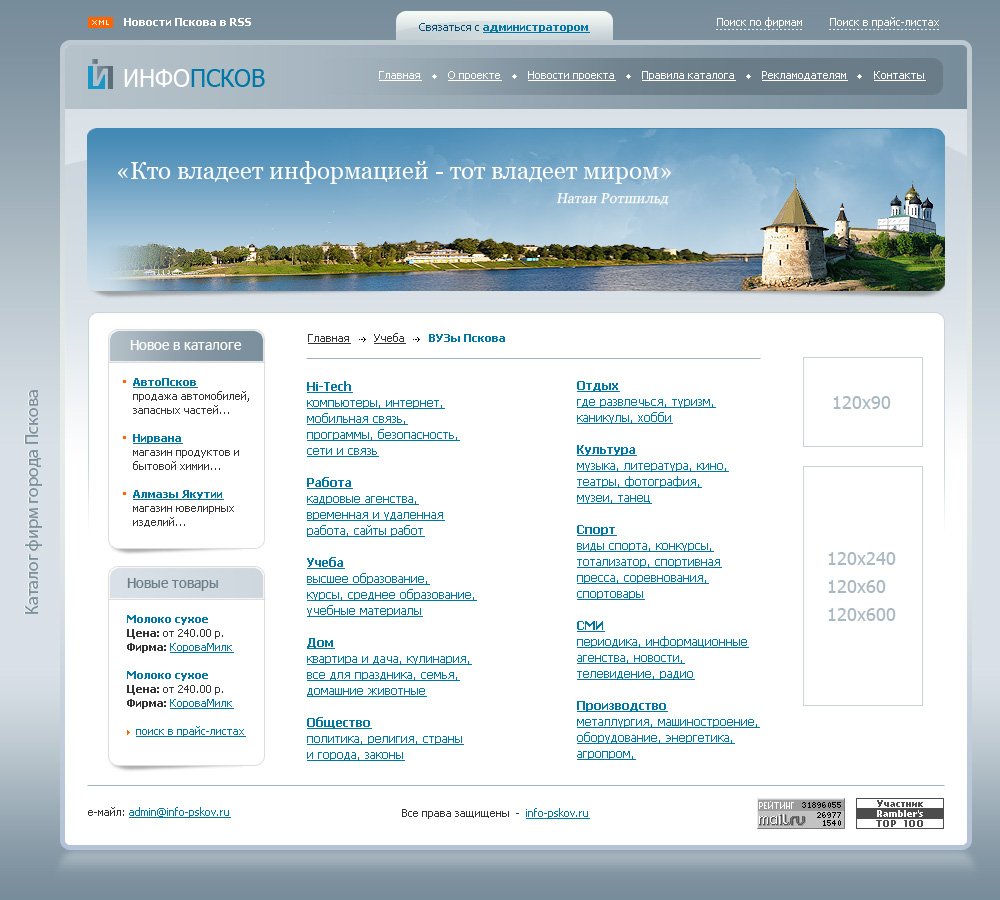Click the Pskov panorama banner image
Image resolution: width=1000 pixels, height=900 pixels.
click(515, 210)
